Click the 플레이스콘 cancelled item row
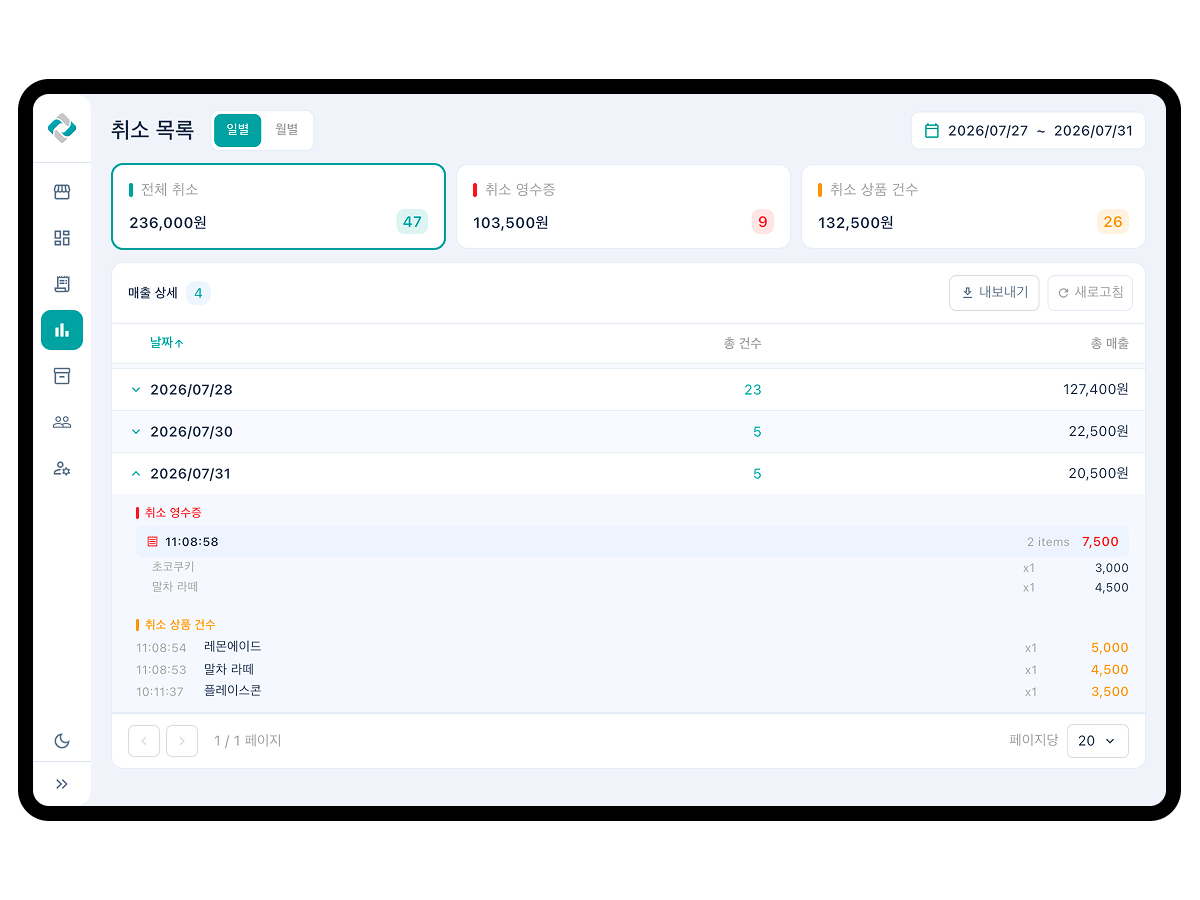The width and height of the screenshot is (1200, 900). click(x=632, y=691)
